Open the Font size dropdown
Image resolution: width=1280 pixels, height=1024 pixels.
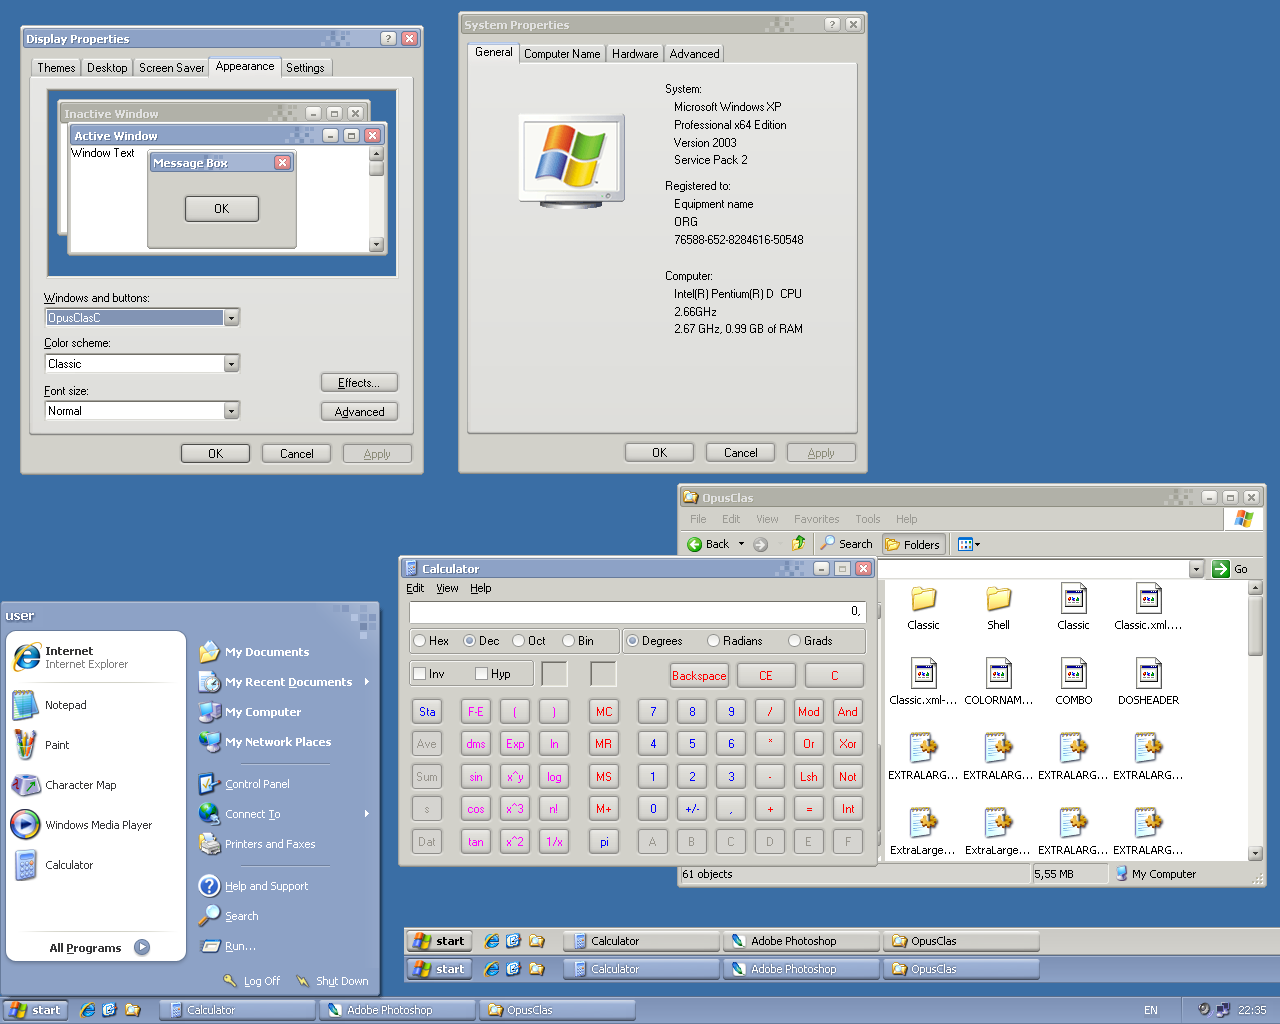[231, 411]
